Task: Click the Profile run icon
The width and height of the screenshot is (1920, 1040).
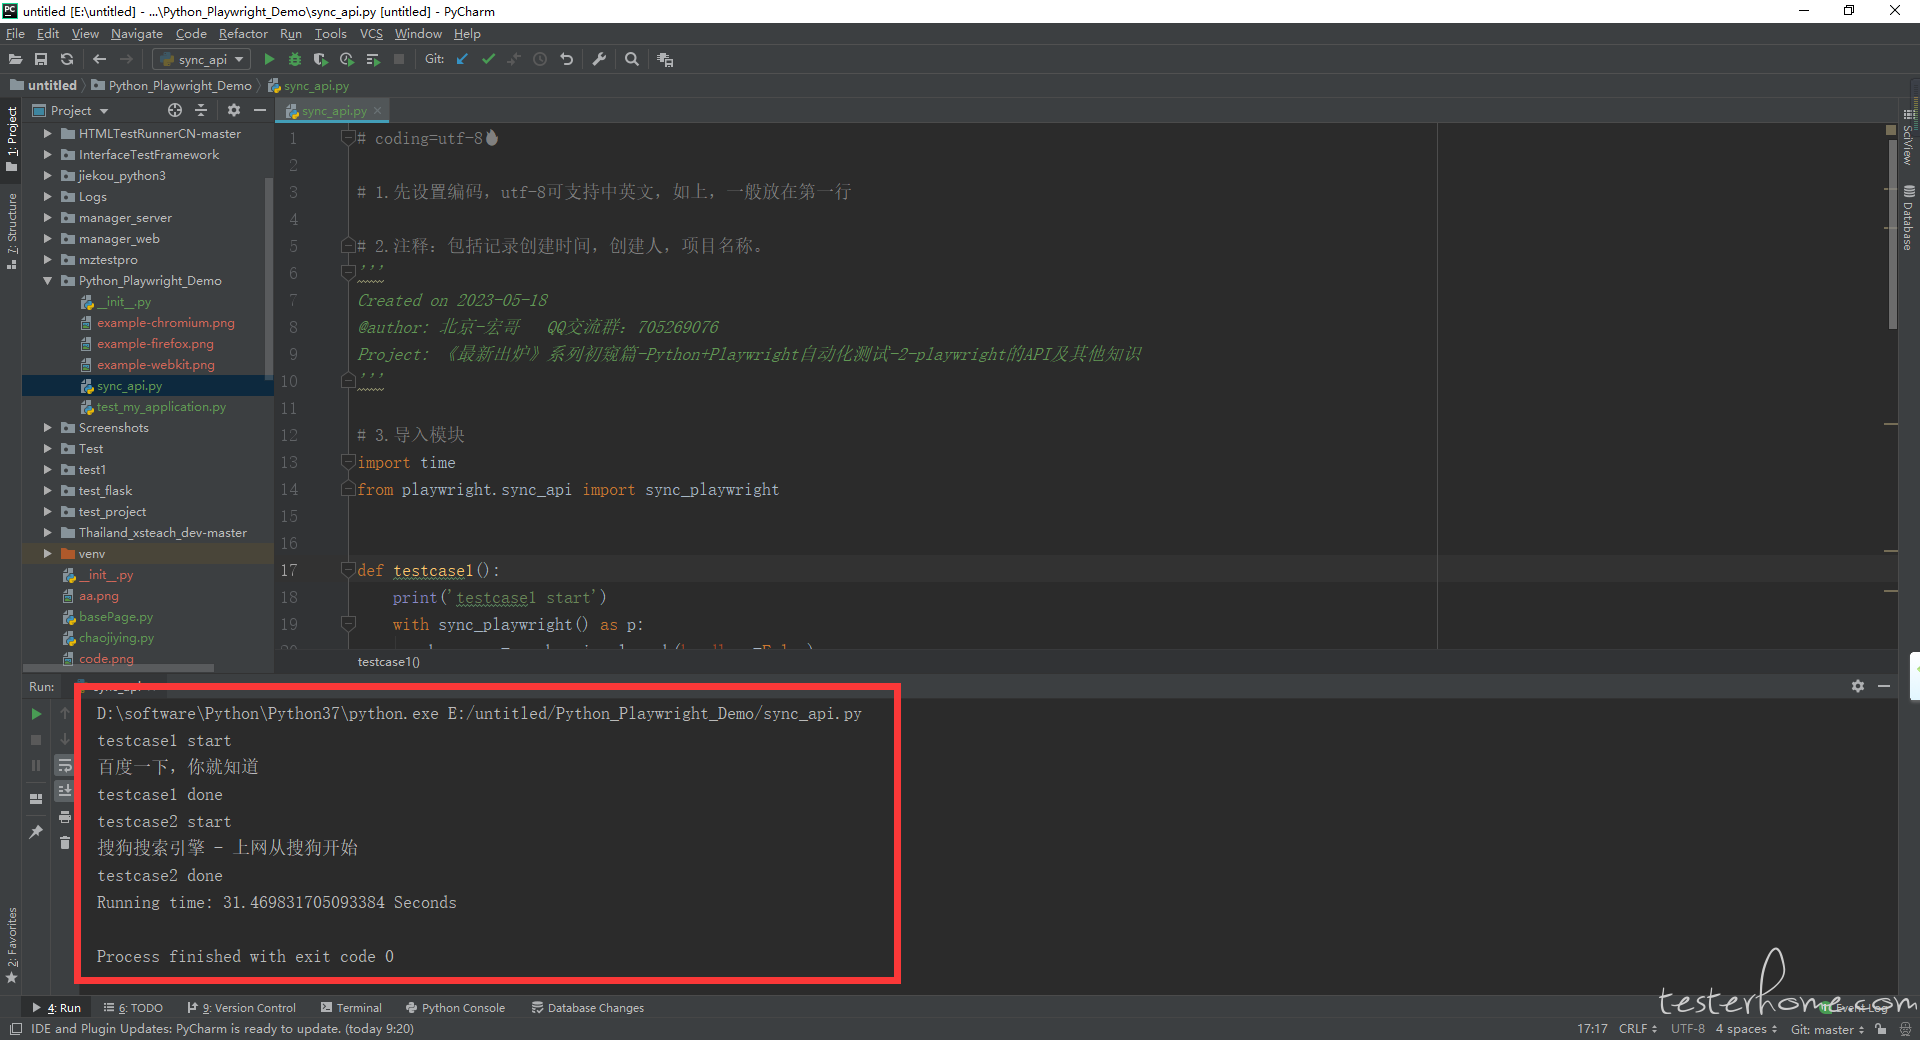Action: pos(347,60)
